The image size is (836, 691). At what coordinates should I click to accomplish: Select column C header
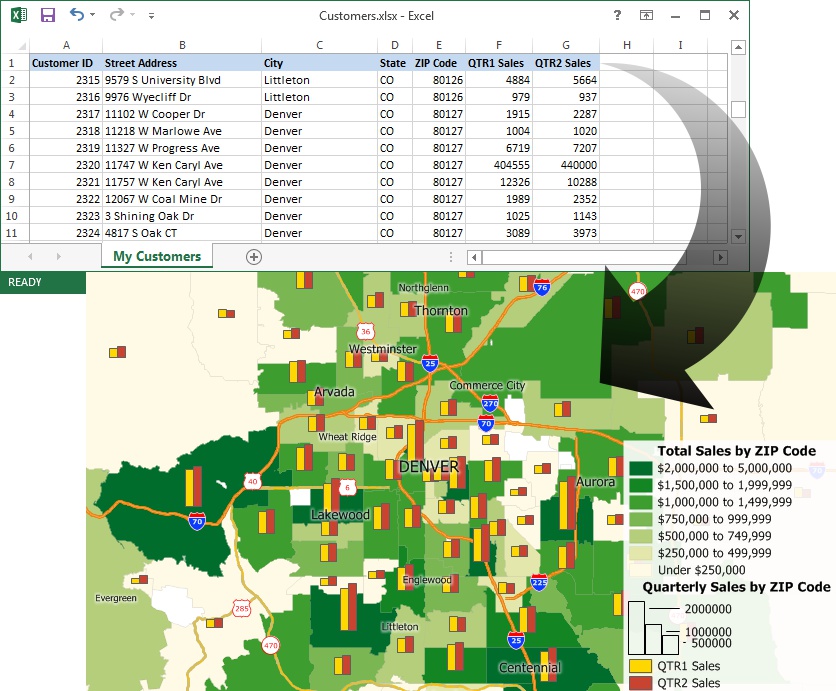click(x=319, y=45)
